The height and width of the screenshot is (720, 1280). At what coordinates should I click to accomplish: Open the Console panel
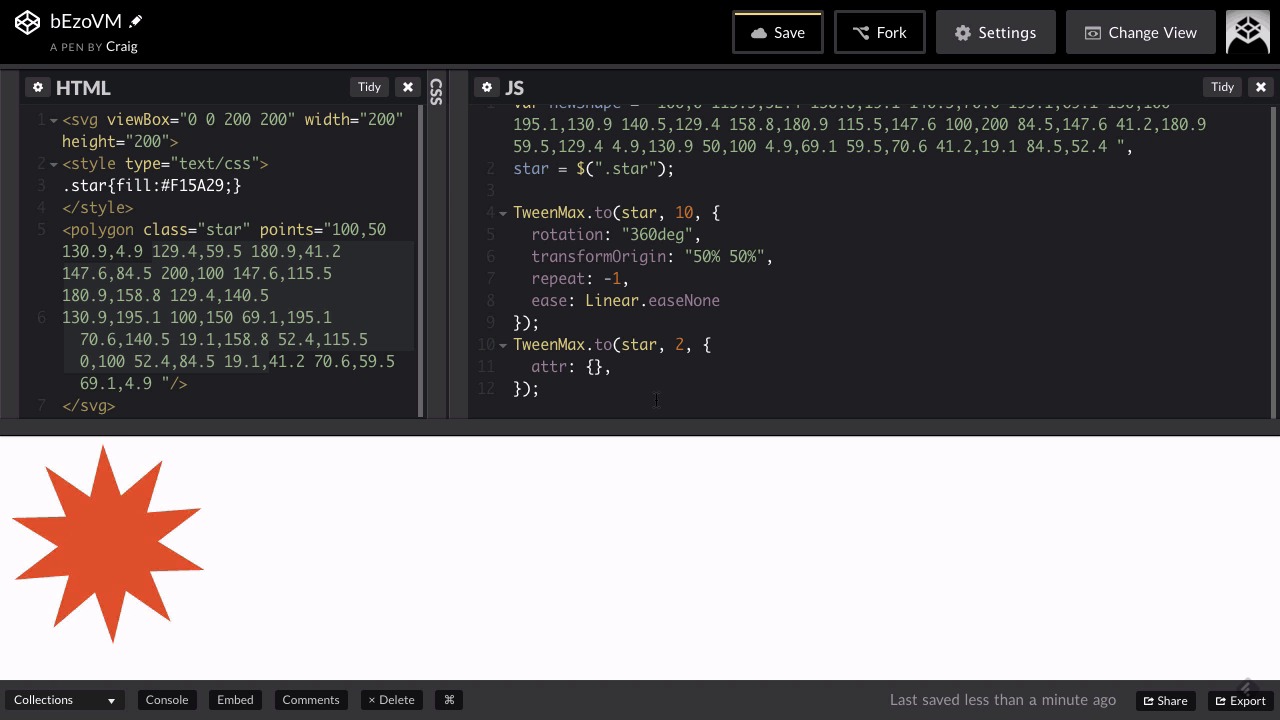[x=167, y=700]
